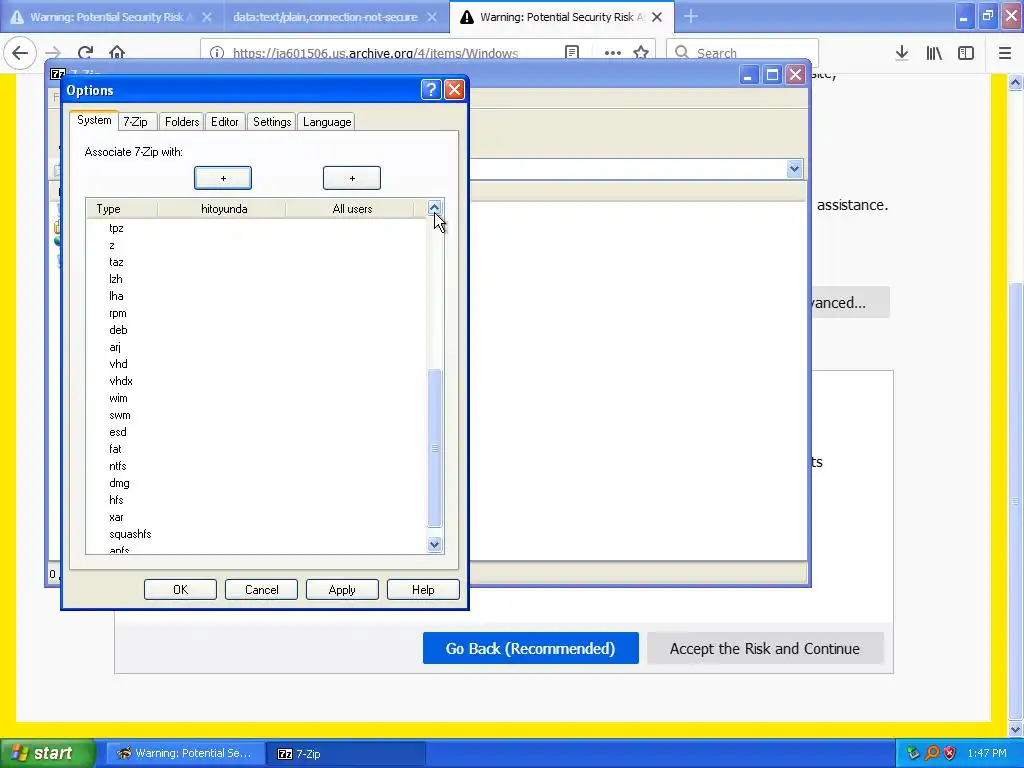
Task: Open the Editor tab
Action: pyautogui.click(x=225, y=121)
